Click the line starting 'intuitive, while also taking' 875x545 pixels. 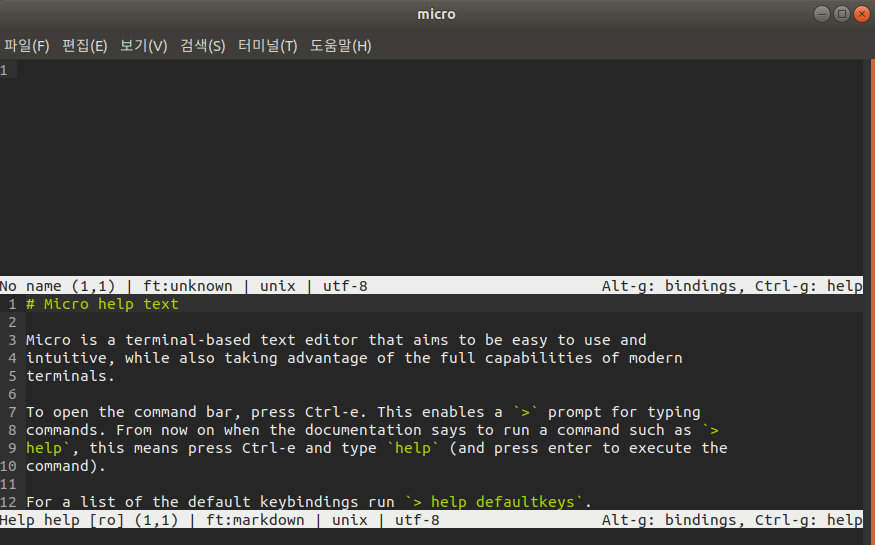click(354, 358)
